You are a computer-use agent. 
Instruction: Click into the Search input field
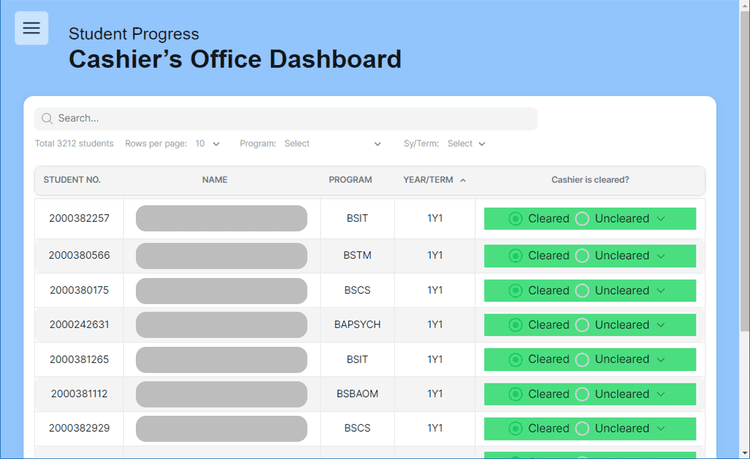[290, 119]
